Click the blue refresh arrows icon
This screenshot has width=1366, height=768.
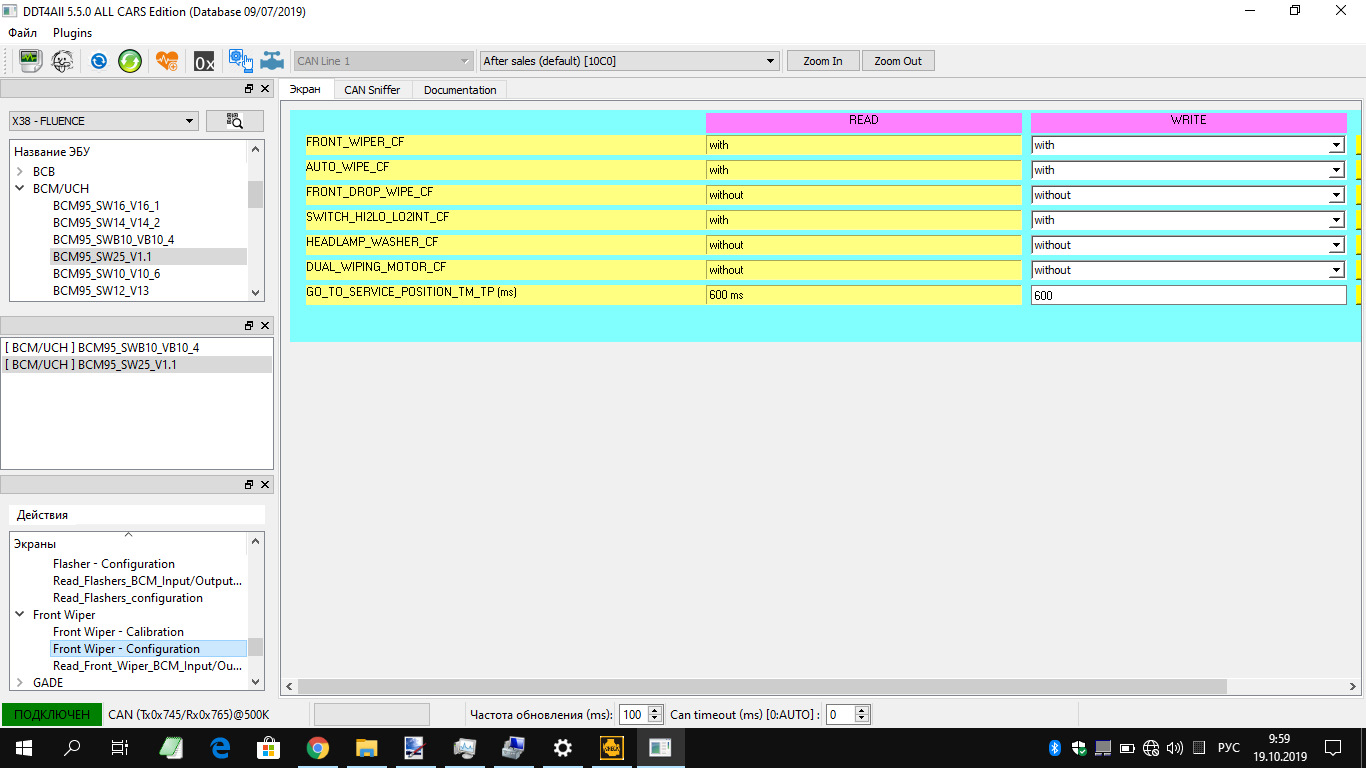(x=99, y=61)
